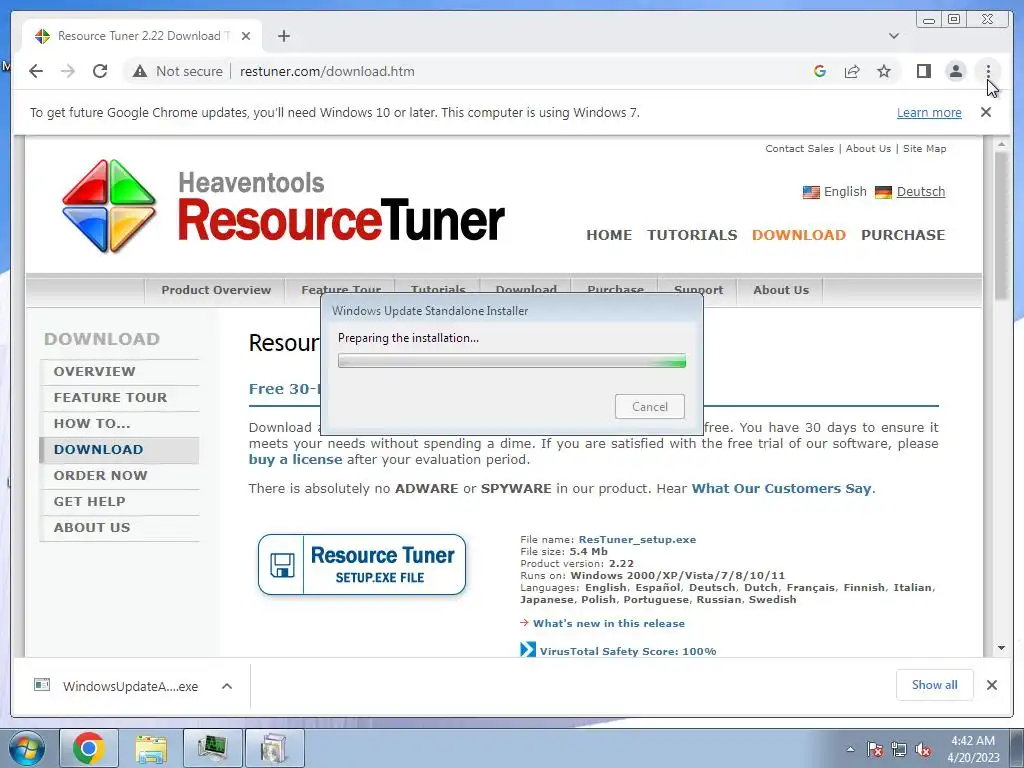Open What Our Customers Say link

pos(782,488)
